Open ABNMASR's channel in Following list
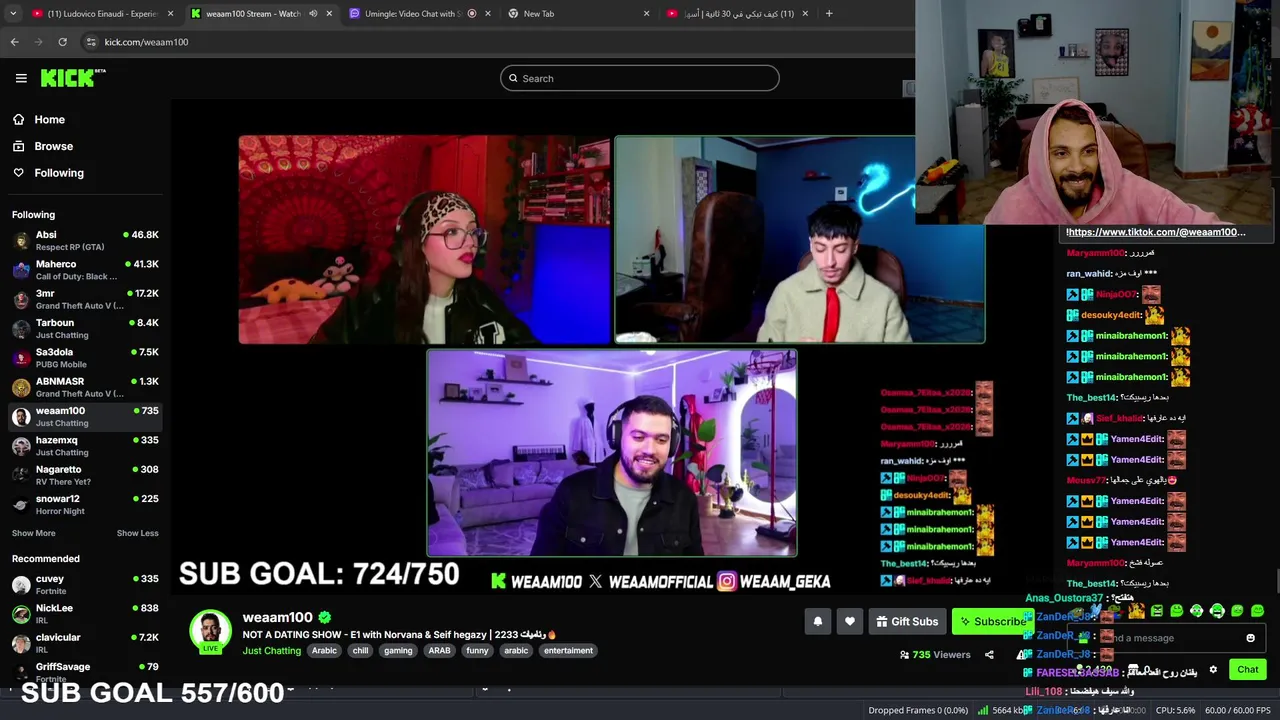This screenshot has width=1280, height=720. 85,387
